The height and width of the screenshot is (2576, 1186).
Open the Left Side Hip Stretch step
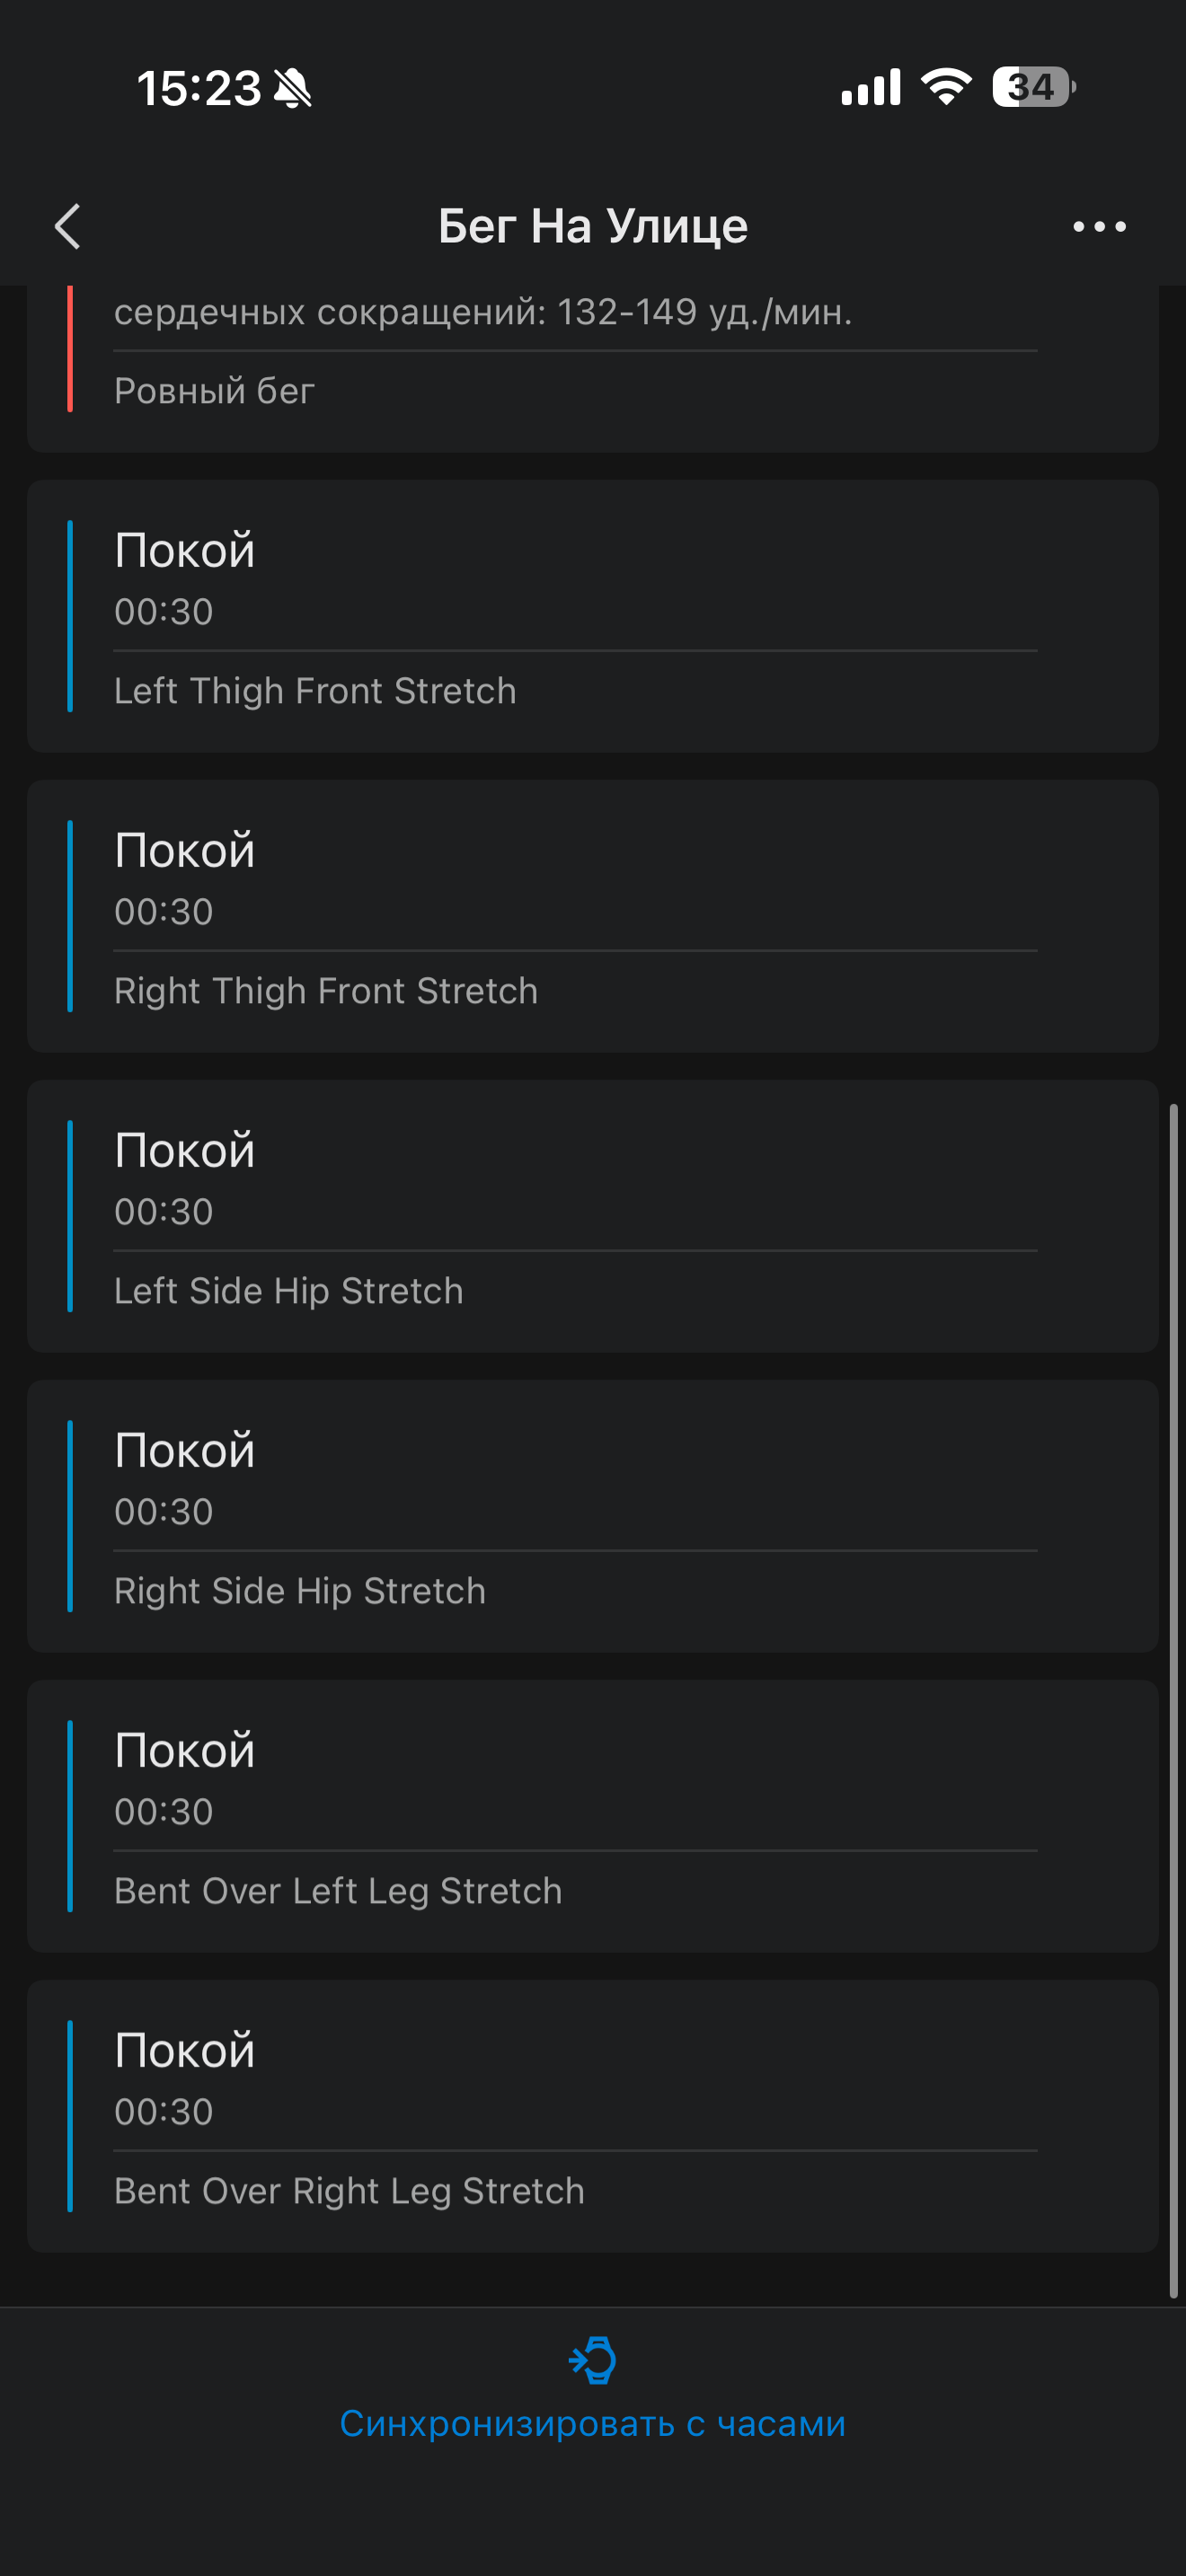click(x=592, y=1216)
